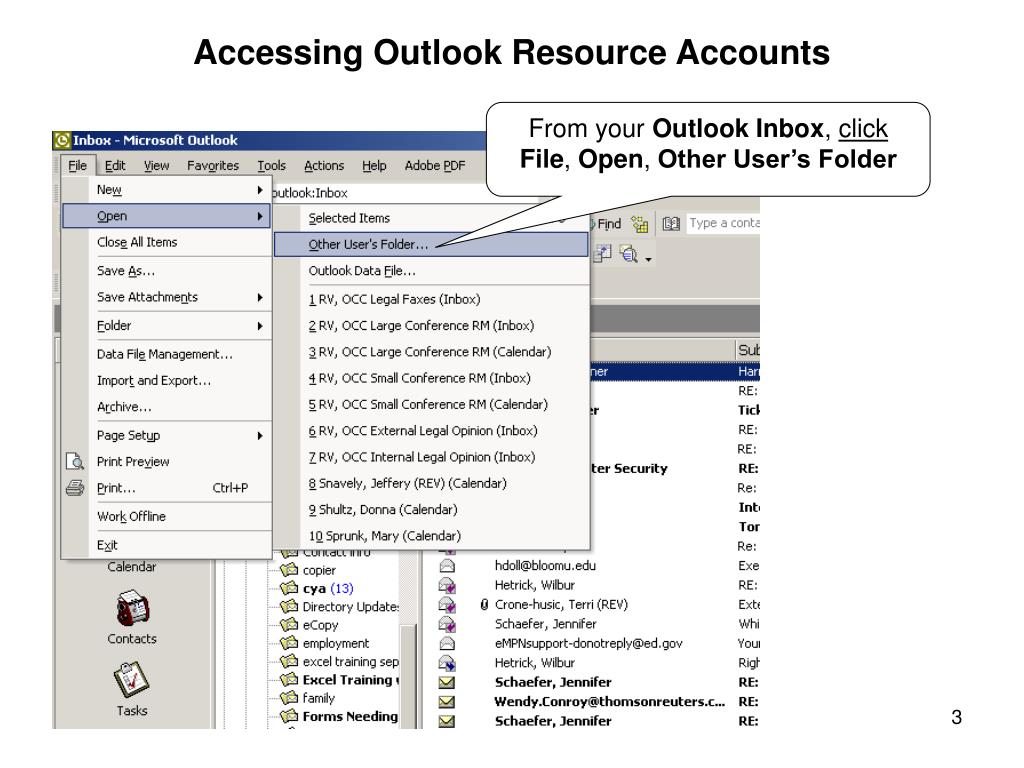Open recent OCC Large Conference RM (Inbox)
This screenshot has width=1024, height=768.
431,325
